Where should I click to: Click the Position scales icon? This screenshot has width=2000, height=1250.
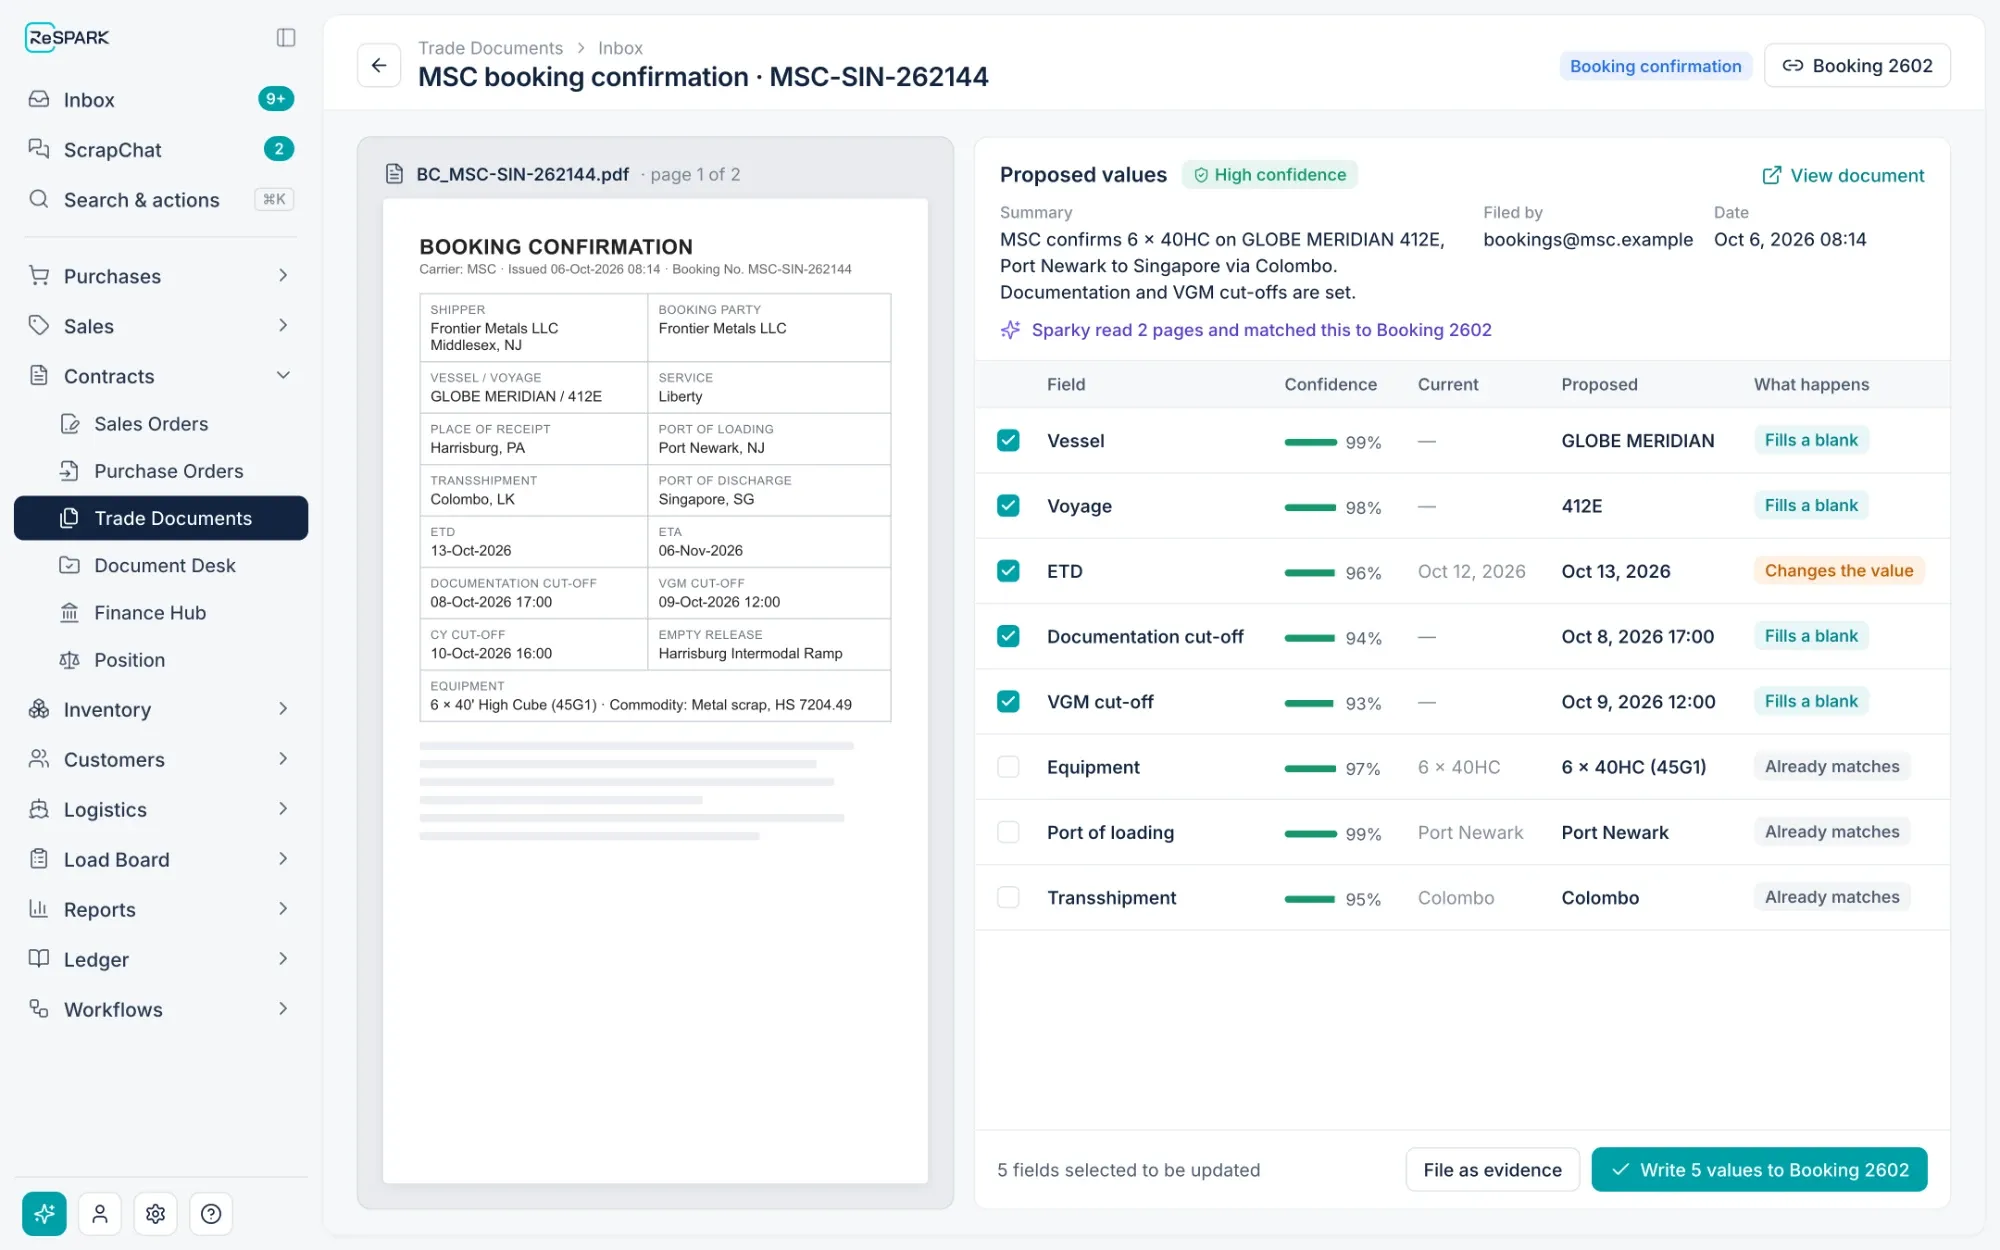point(69,659)
